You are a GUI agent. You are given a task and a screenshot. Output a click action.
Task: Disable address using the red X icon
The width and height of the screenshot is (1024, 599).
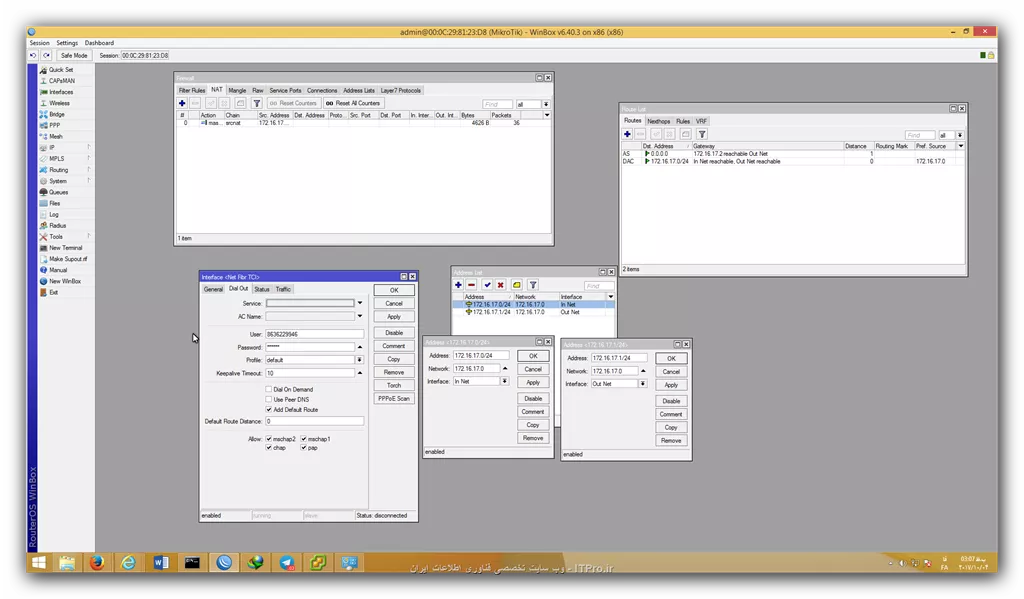coord(500,285)
